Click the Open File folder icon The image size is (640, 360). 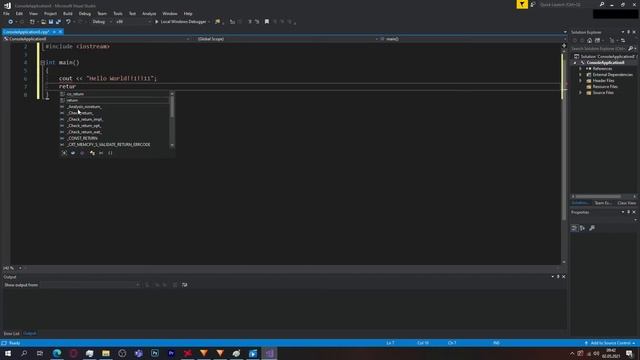coord(43,22)
